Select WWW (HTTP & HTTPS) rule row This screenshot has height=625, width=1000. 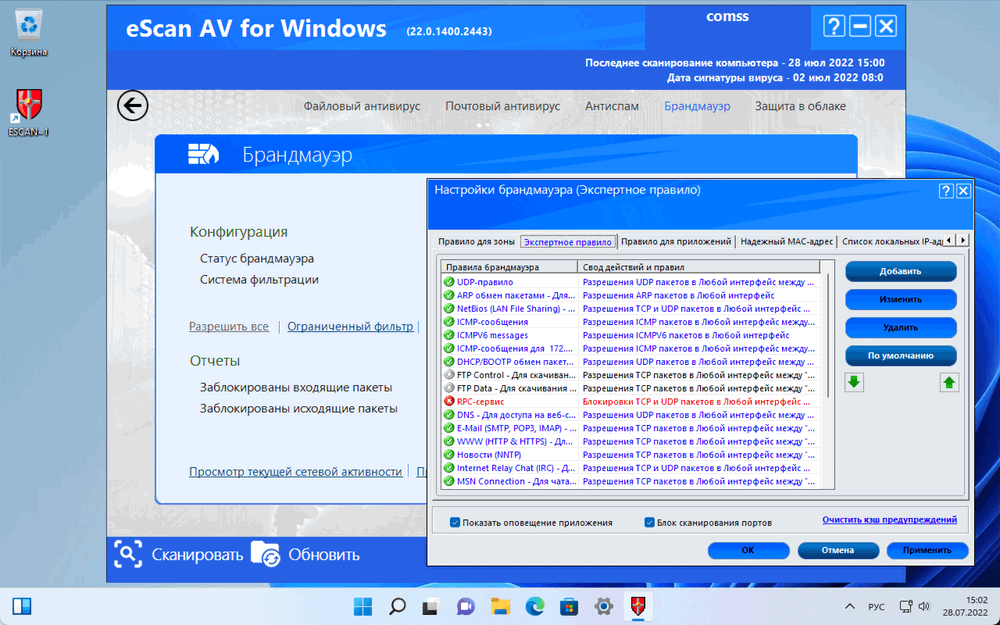click(x=630, y=441)
